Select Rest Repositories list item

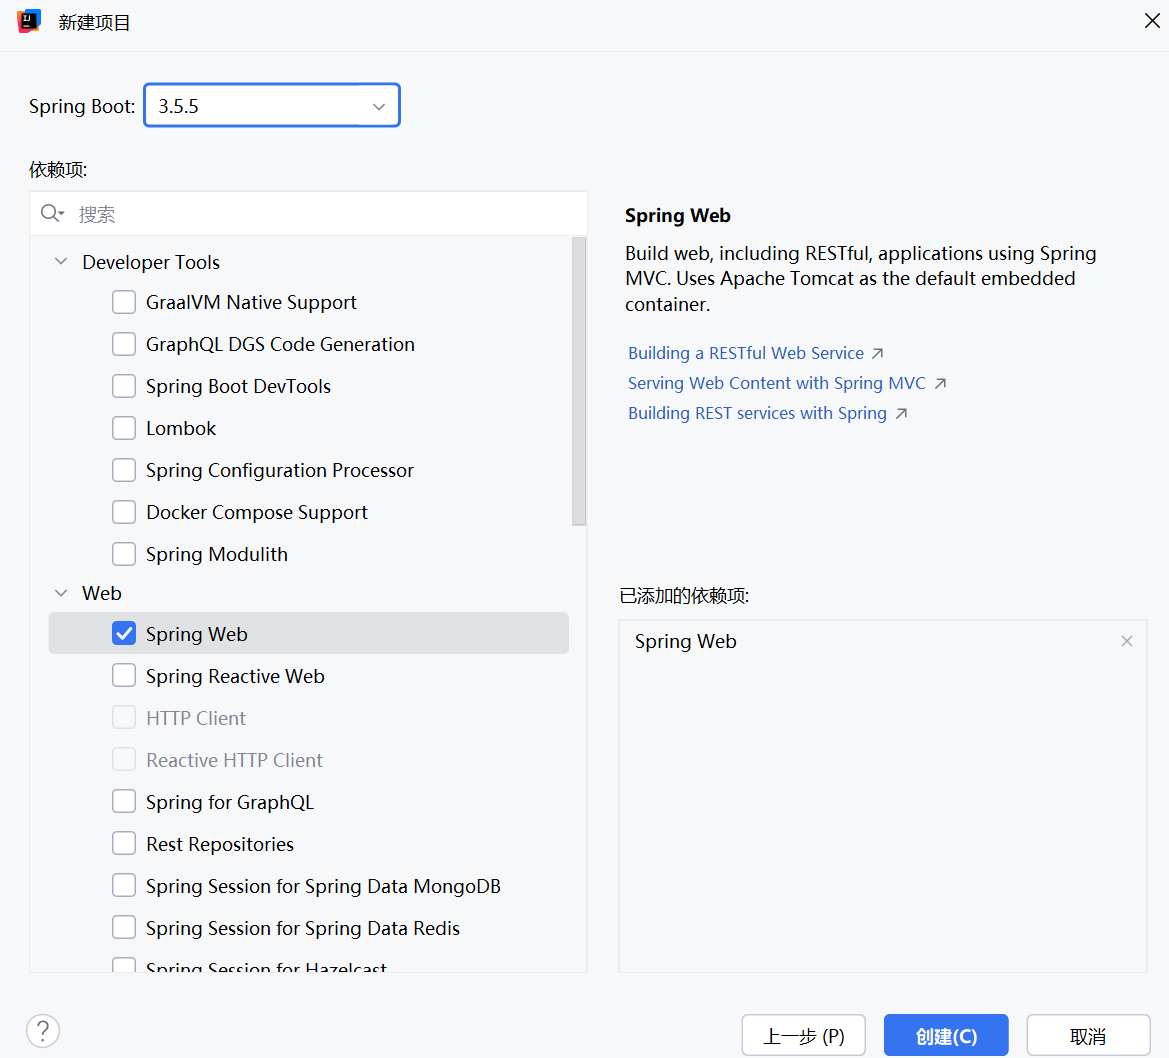point(220,844)
